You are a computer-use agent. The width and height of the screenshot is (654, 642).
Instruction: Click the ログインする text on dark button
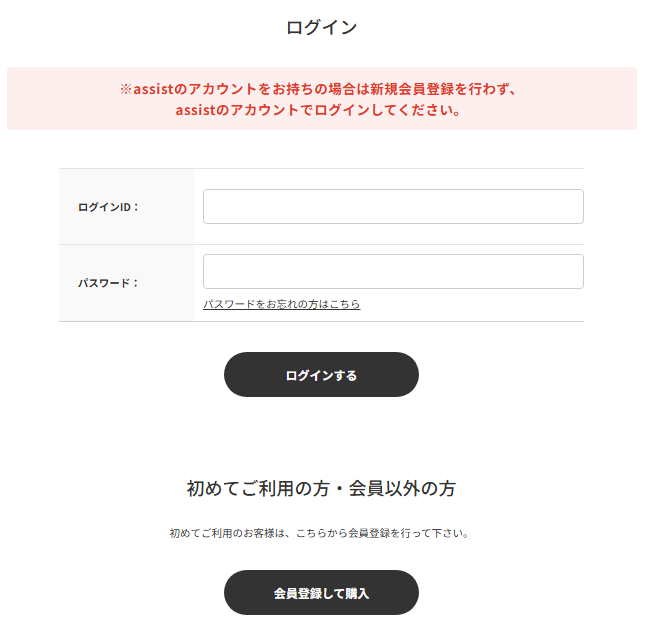point(321,376)
